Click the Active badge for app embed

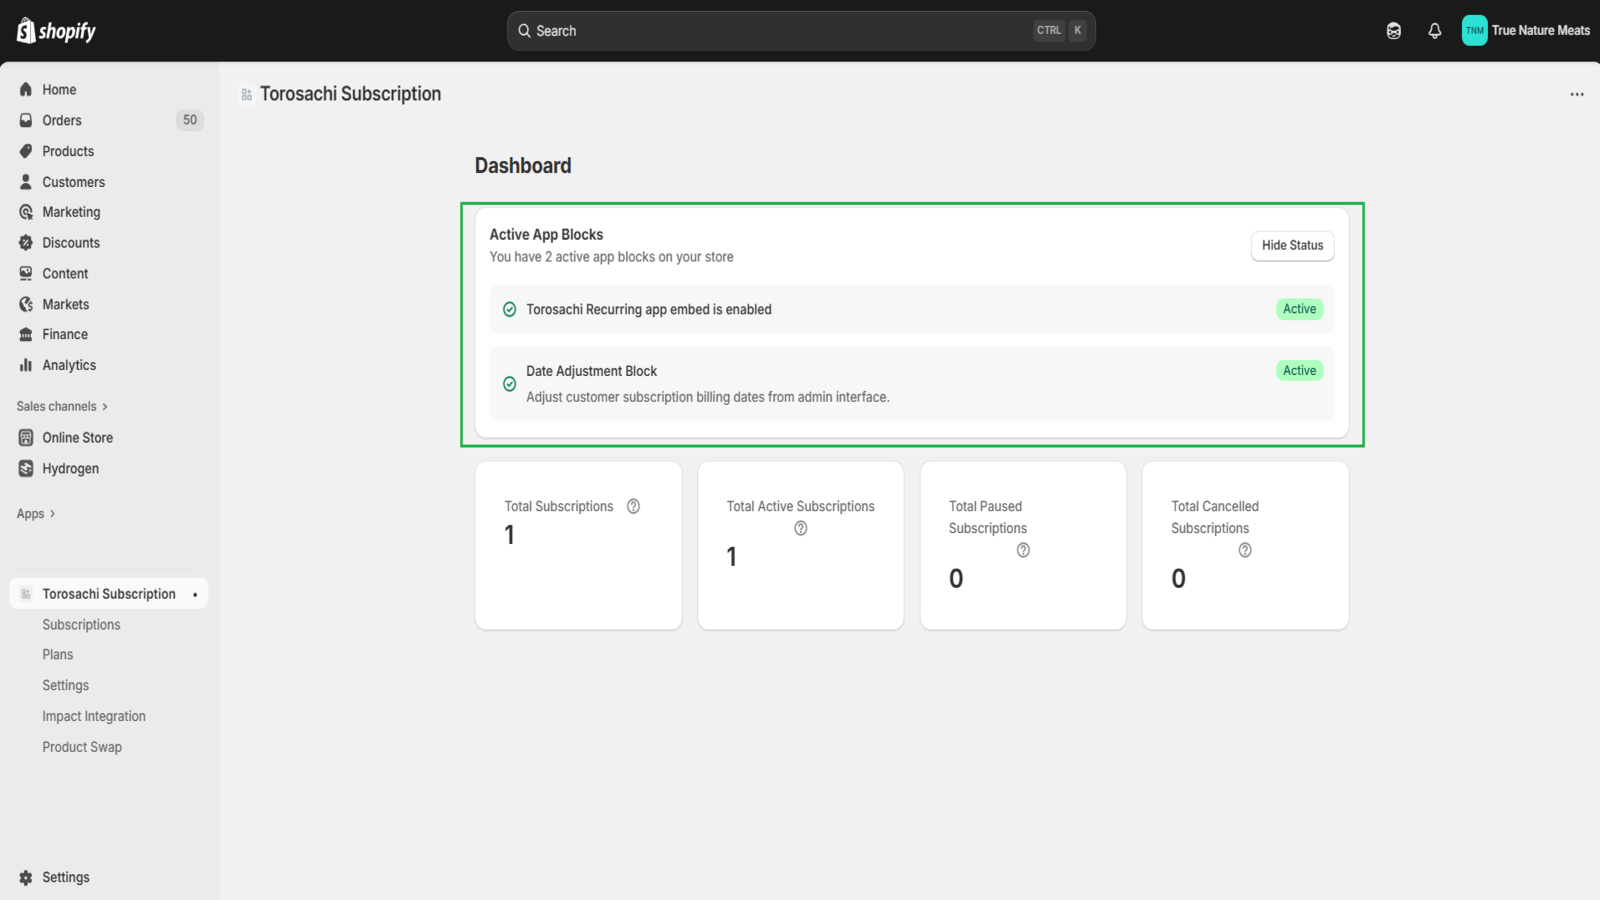point(1299,309)
